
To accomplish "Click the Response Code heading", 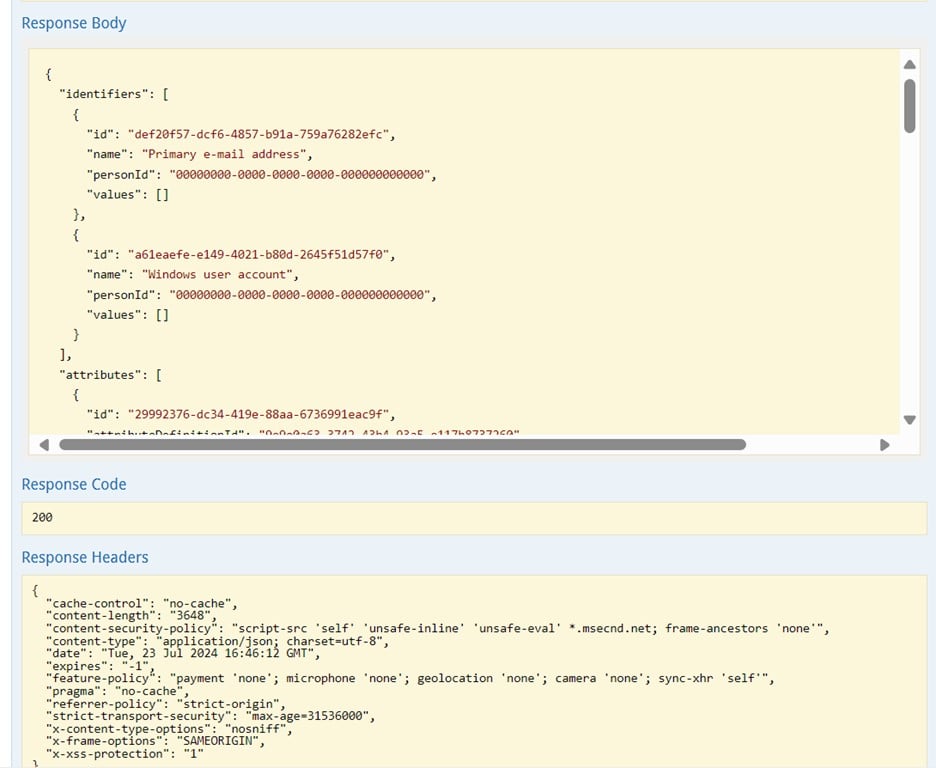I will 74,484.
